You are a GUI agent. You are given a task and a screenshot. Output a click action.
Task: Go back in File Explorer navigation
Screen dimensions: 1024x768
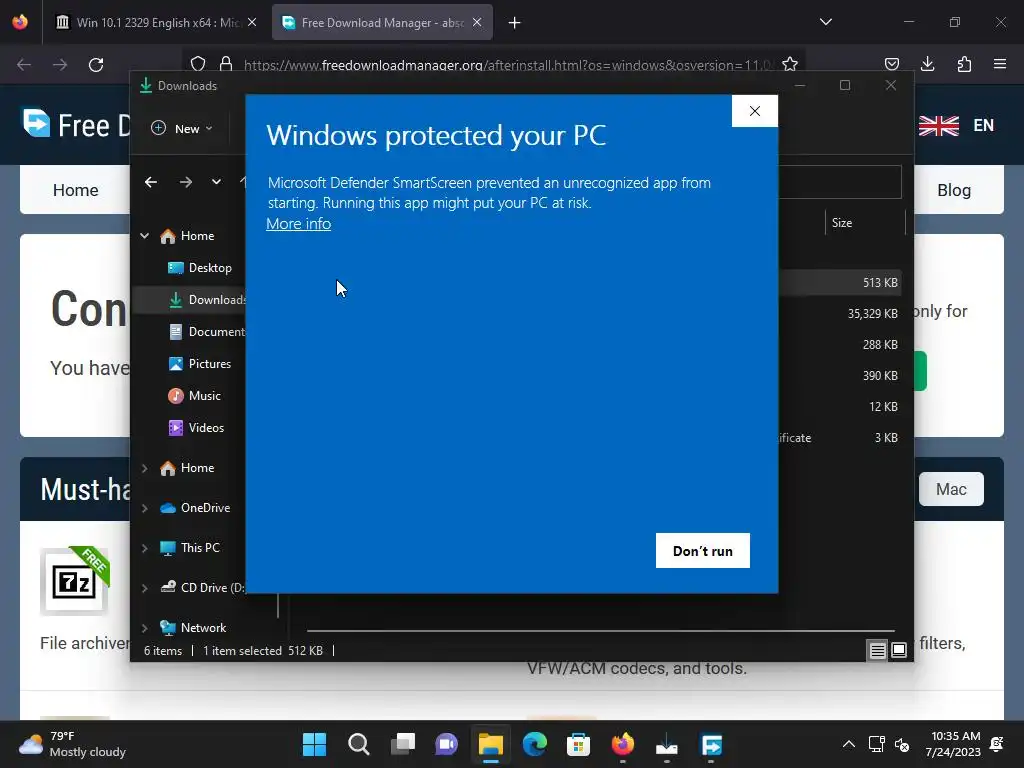pos(151,182)
